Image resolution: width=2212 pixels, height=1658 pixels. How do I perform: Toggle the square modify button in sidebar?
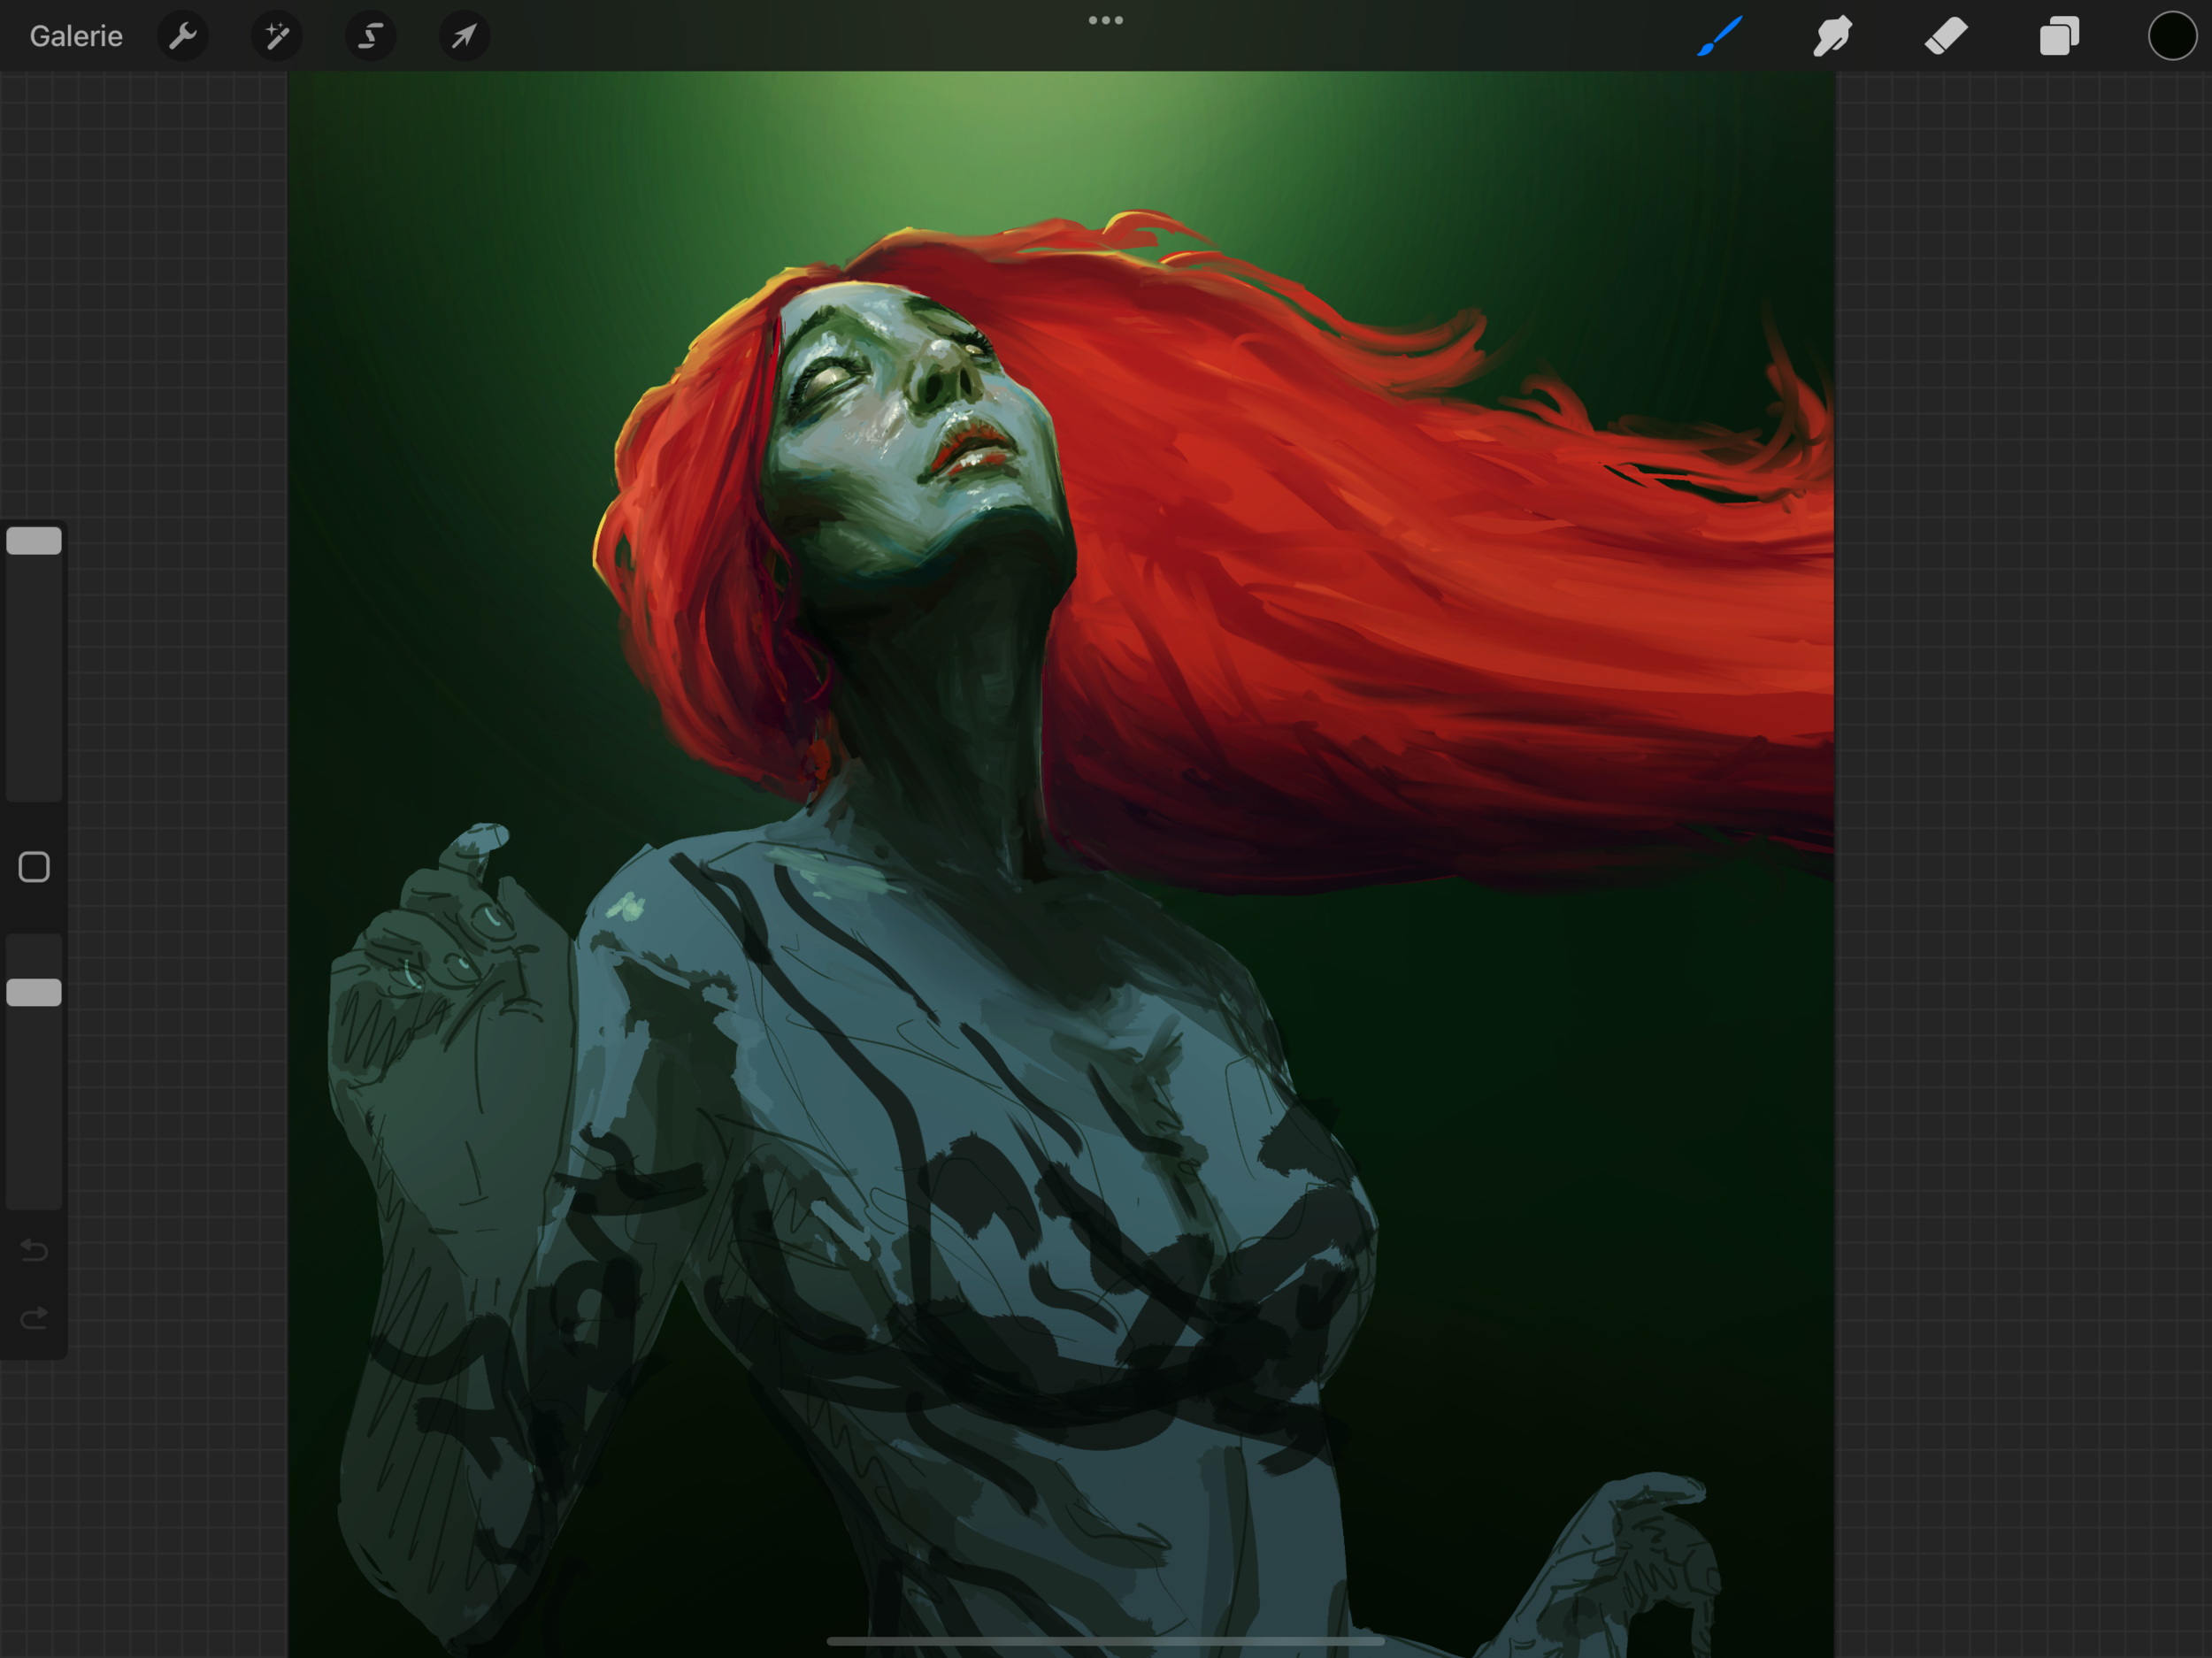tap(34, 867)
